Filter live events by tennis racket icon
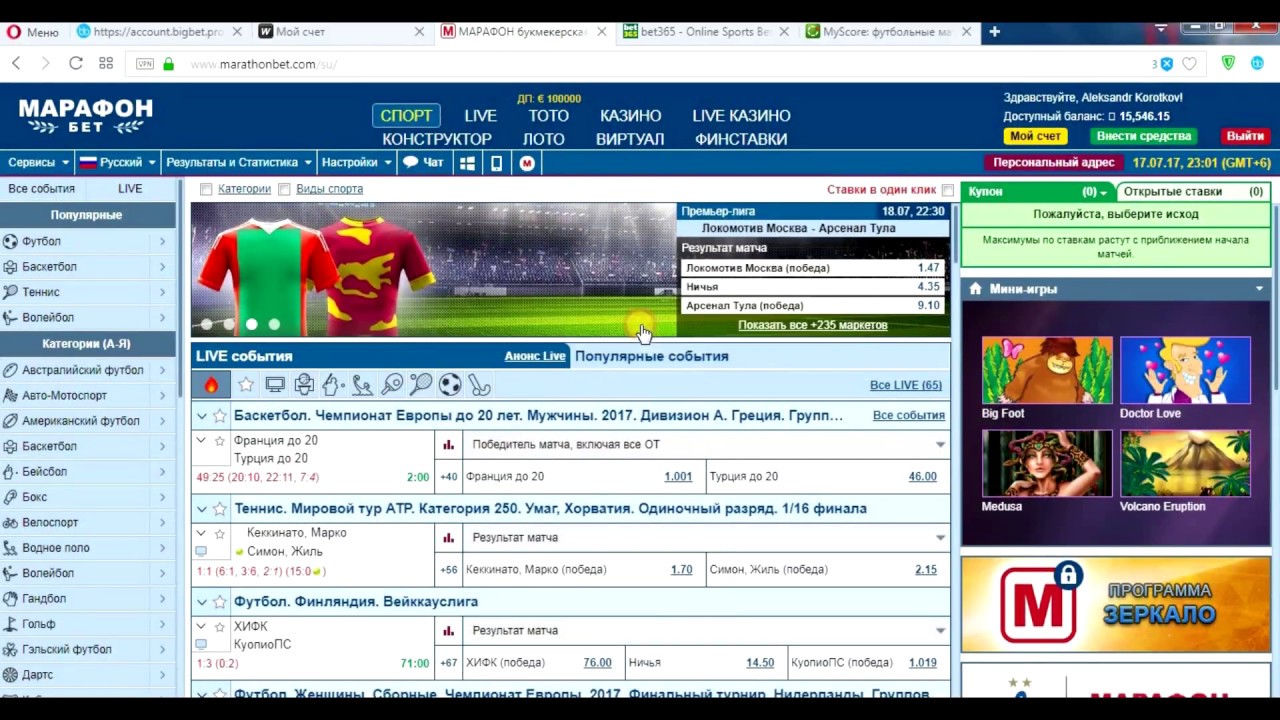Image resolution: width=1280 pixels, height=720 pixels. click(421, 385)
